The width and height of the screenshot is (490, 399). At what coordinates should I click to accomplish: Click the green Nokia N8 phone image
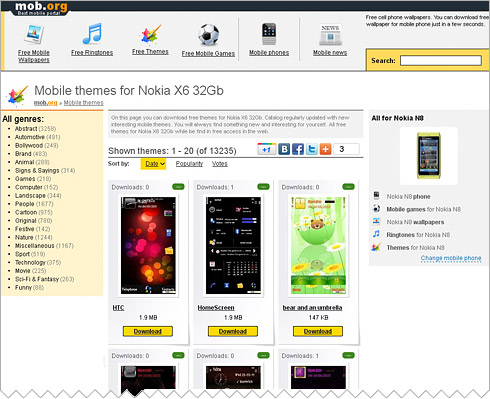(429, 155)
